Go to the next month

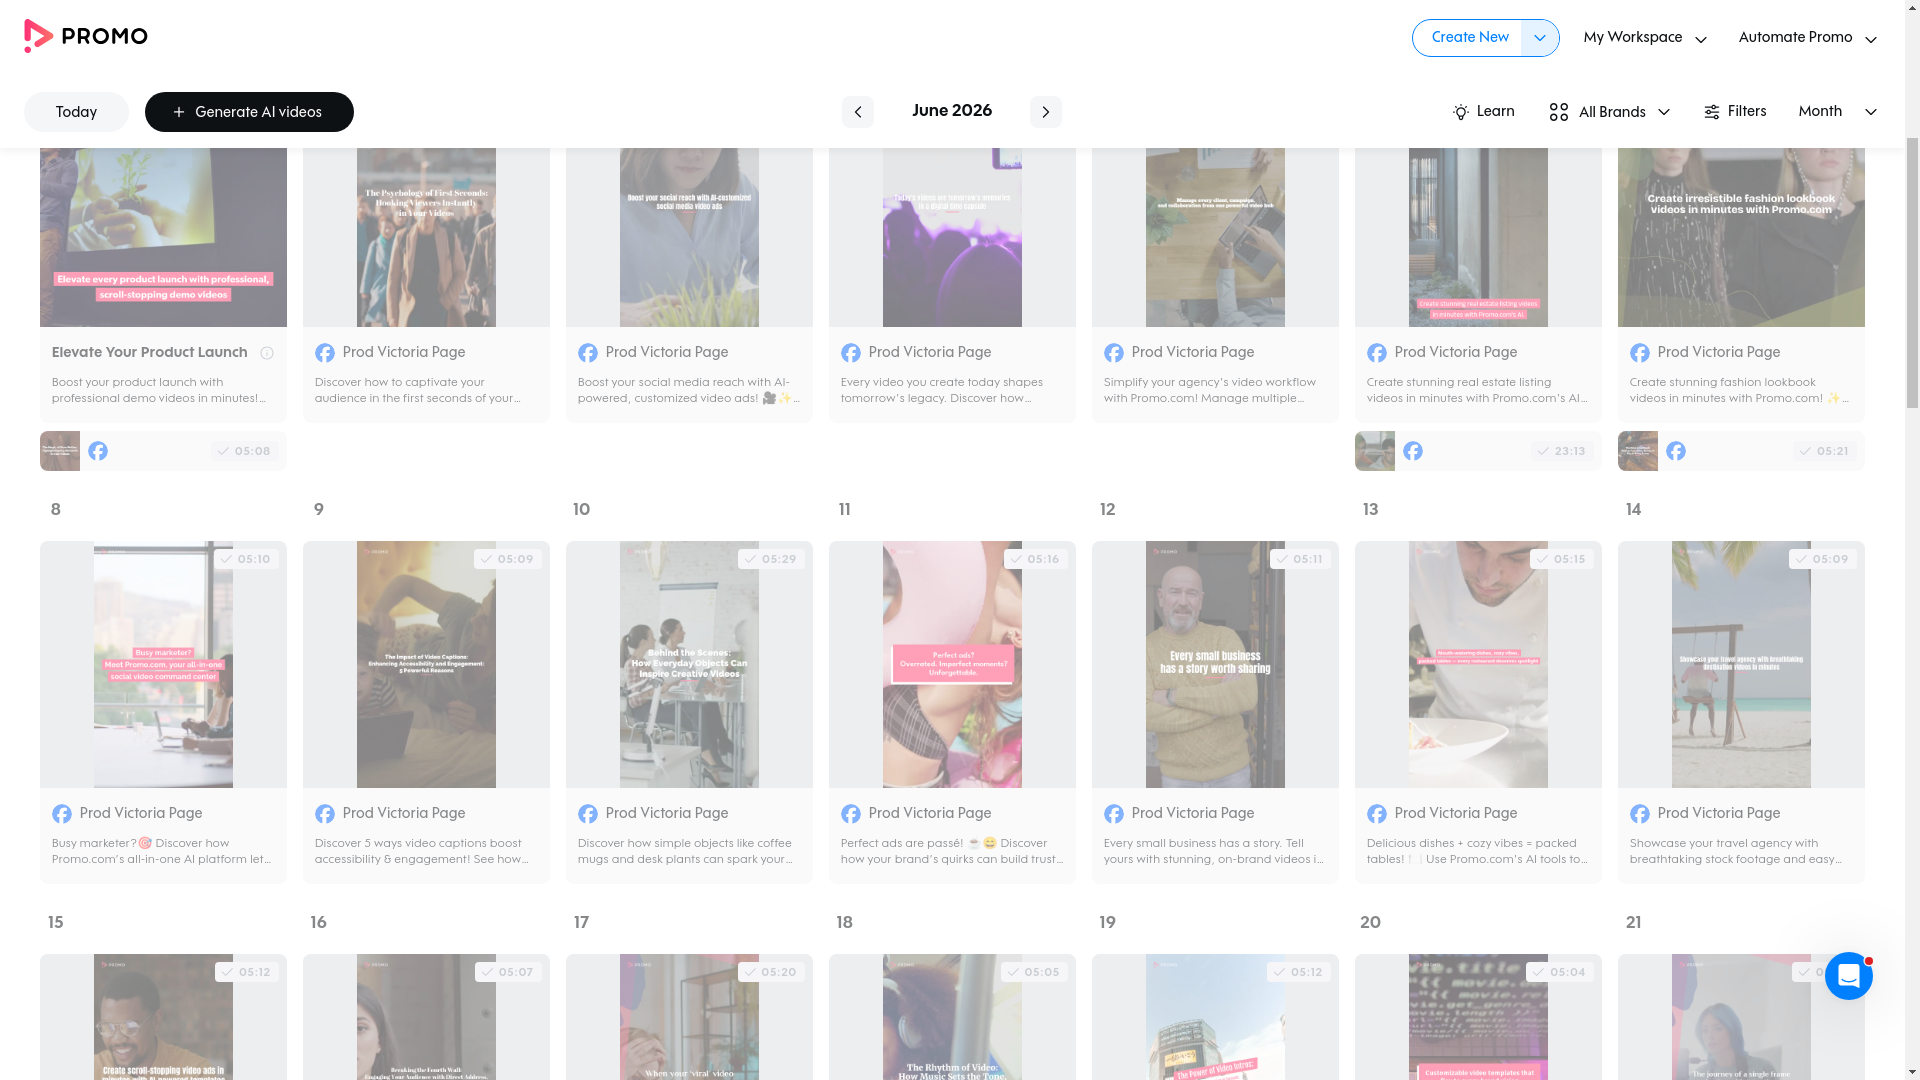click(x=1045, y=112)
